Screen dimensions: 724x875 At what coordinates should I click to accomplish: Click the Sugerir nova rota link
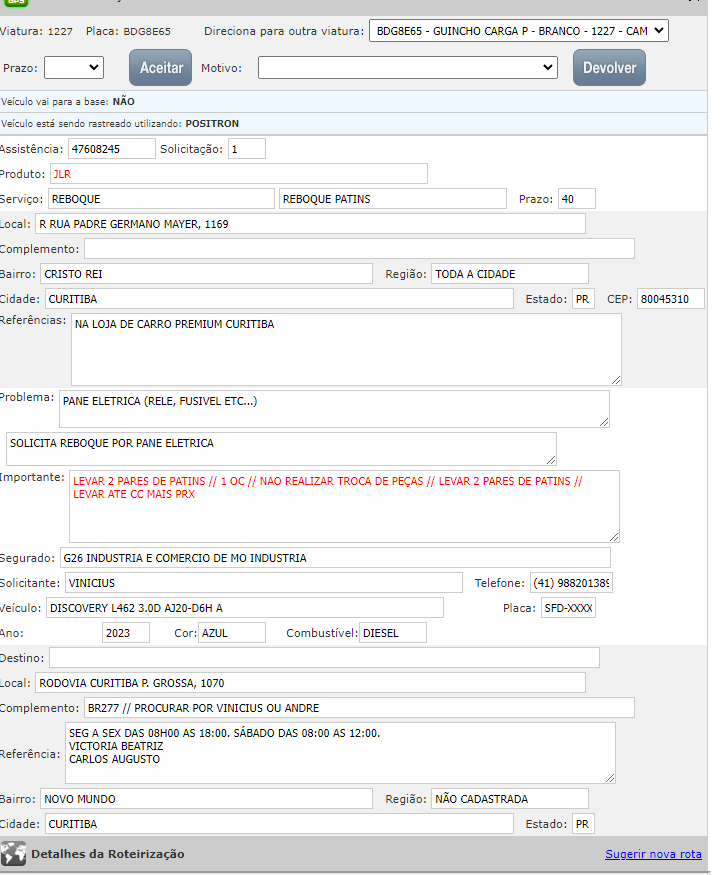[653, 854]
